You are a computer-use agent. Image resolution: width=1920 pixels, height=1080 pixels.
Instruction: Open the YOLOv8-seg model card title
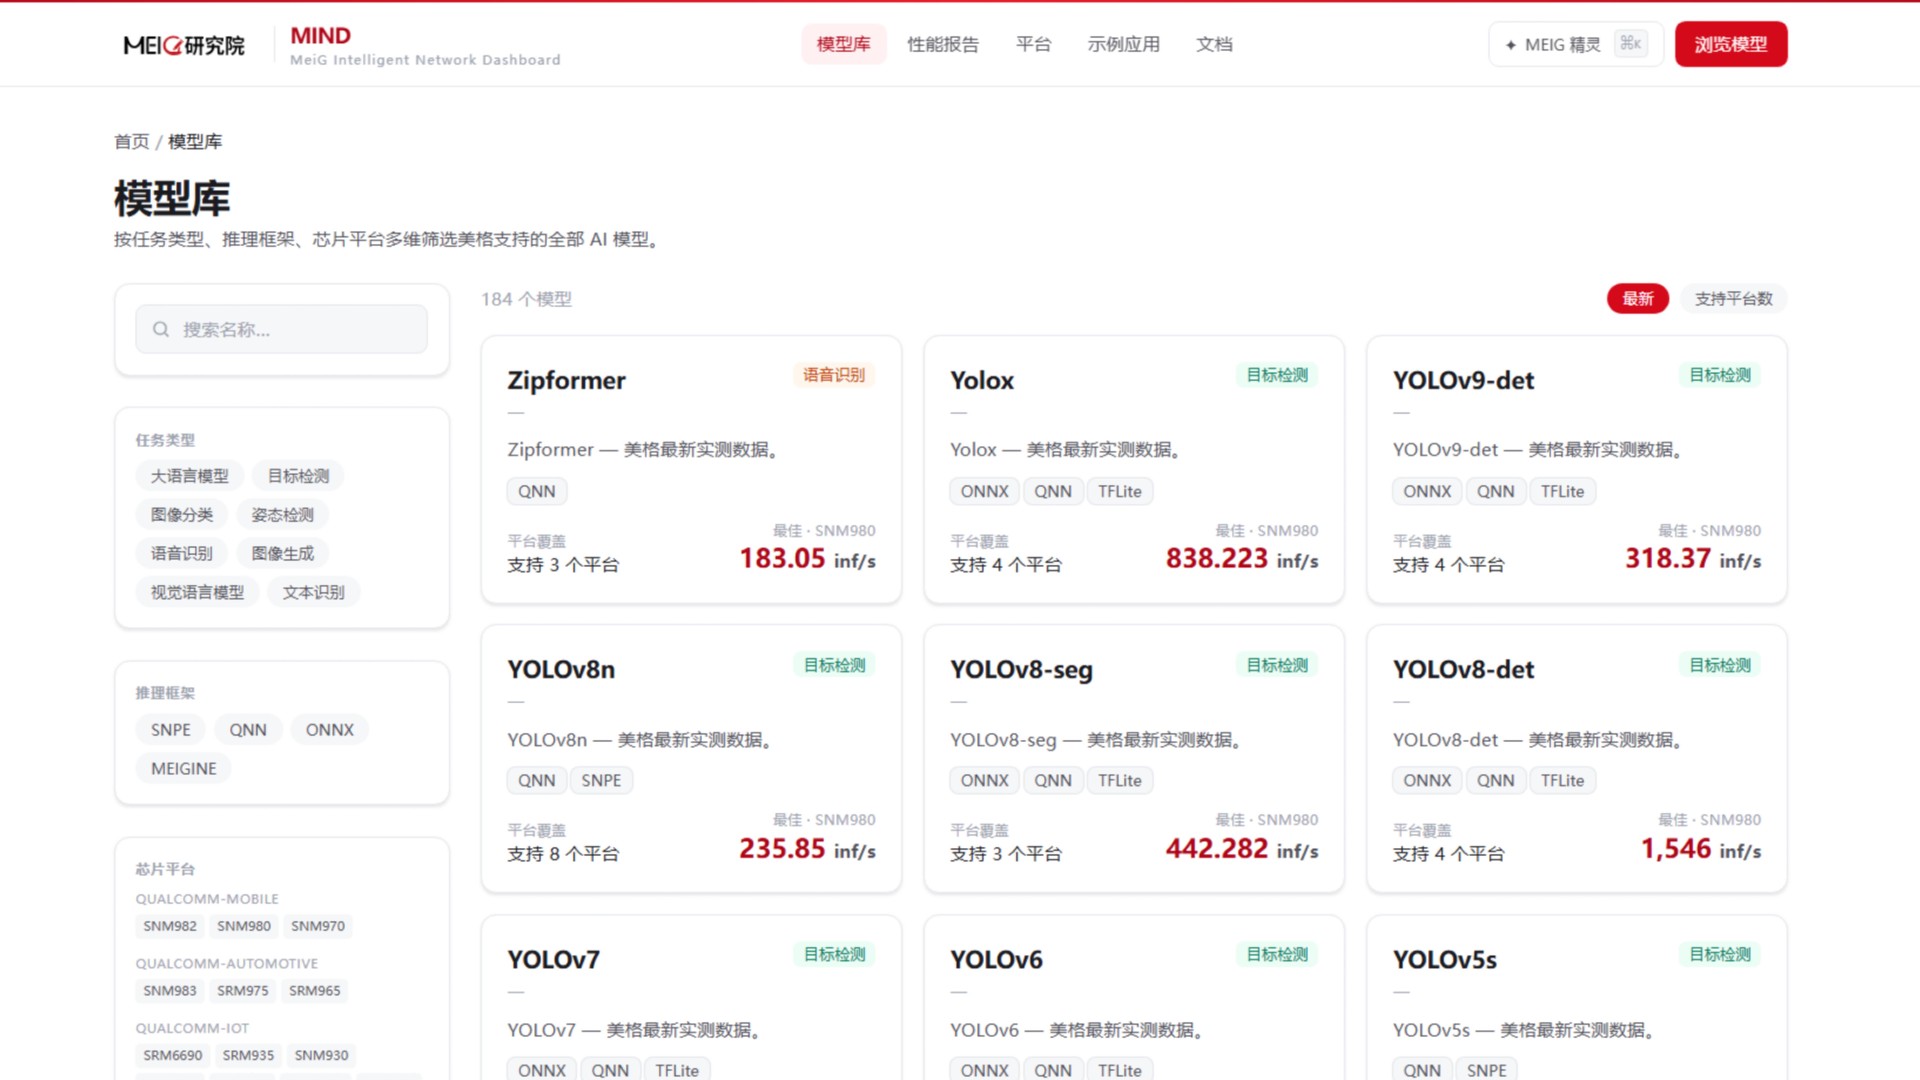click(x=1021, y=669)
